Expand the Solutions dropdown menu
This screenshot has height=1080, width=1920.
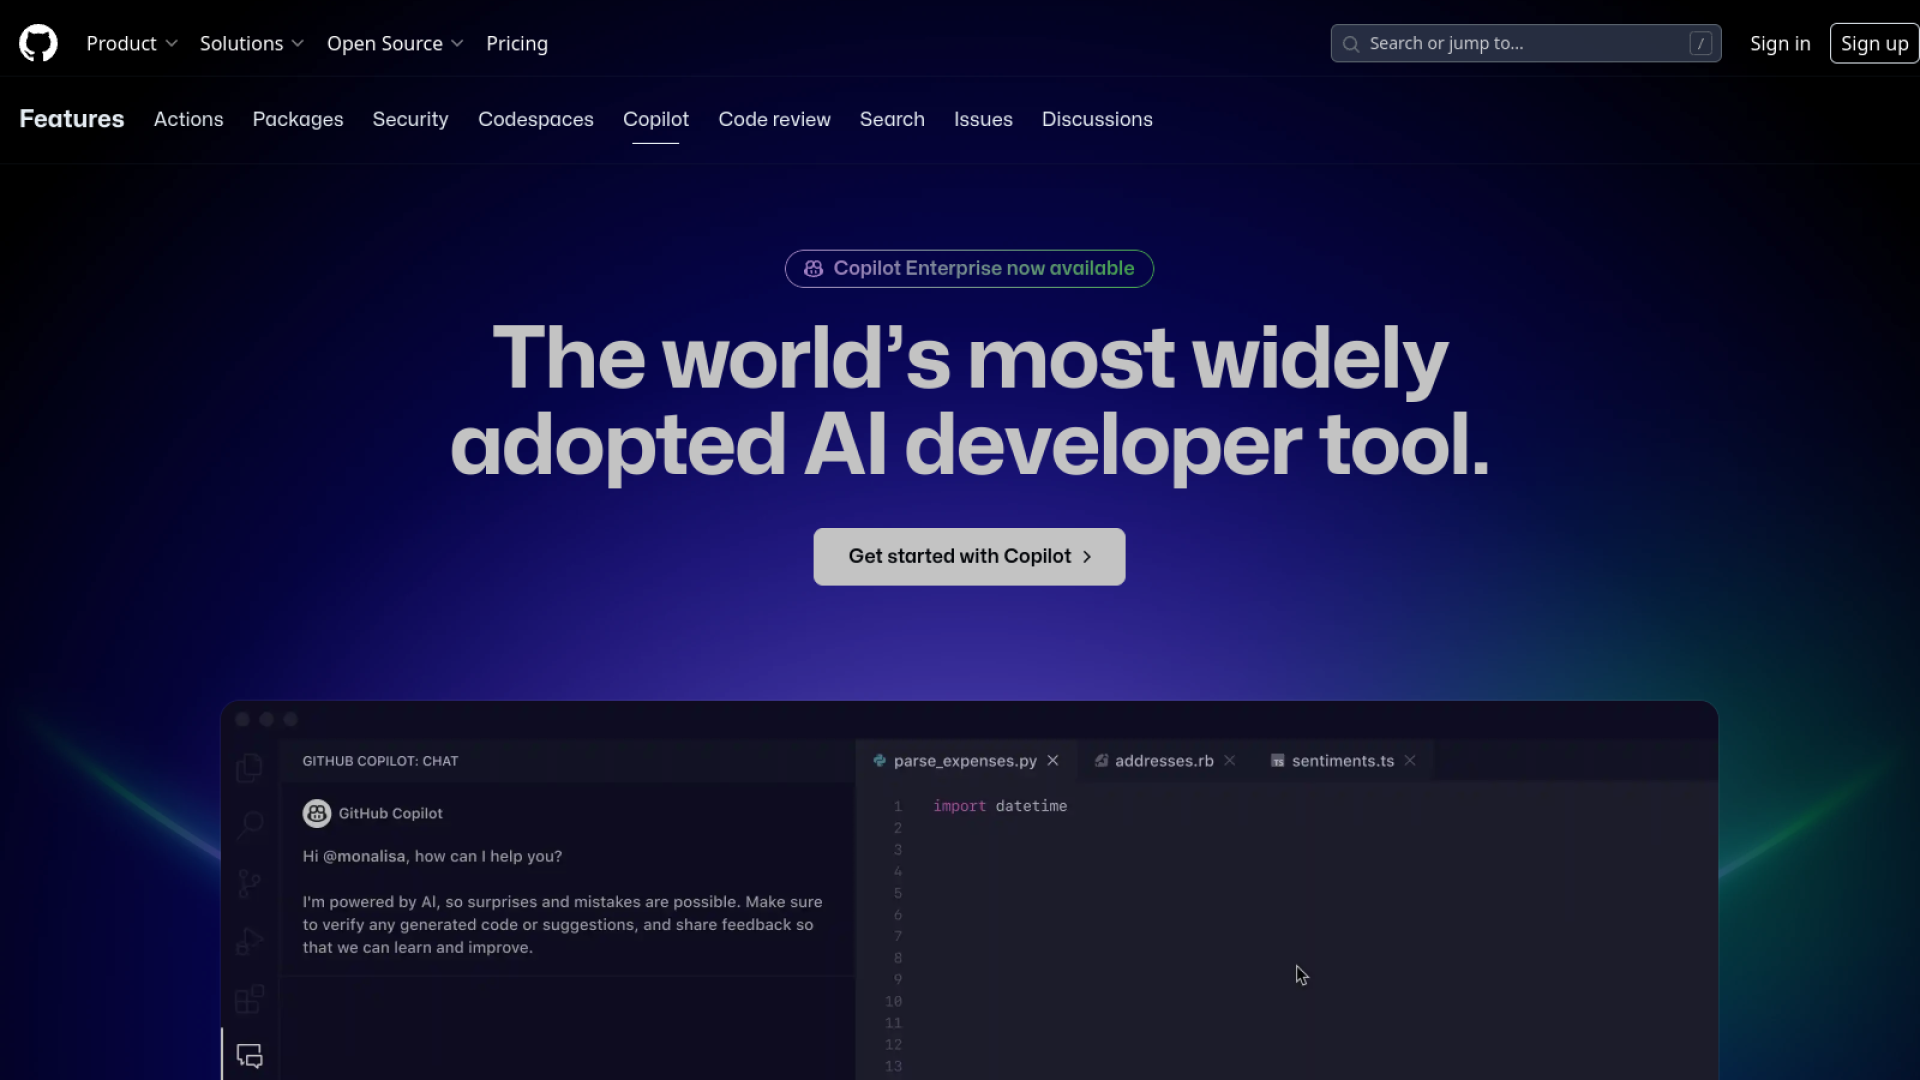coord(251,43)
